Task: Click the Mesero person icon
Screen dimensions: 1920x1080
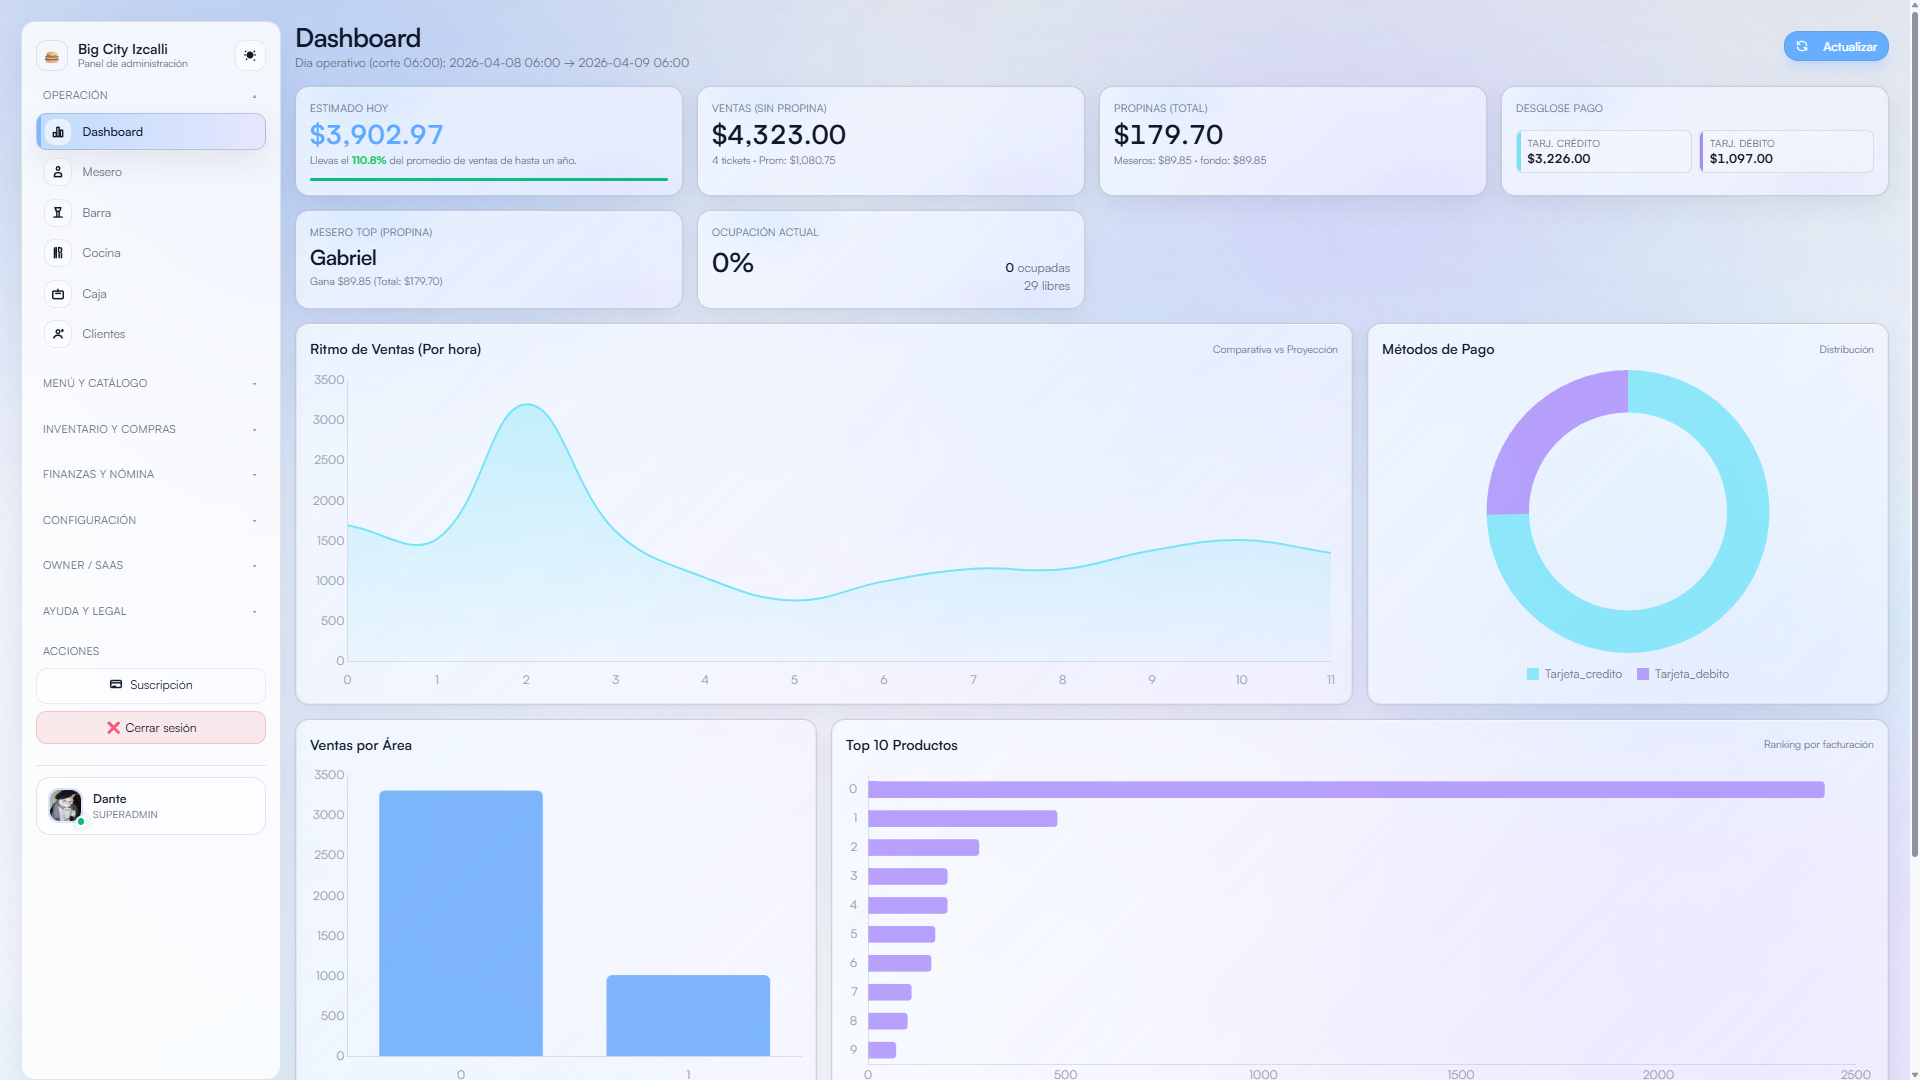Action: (58, 172)
